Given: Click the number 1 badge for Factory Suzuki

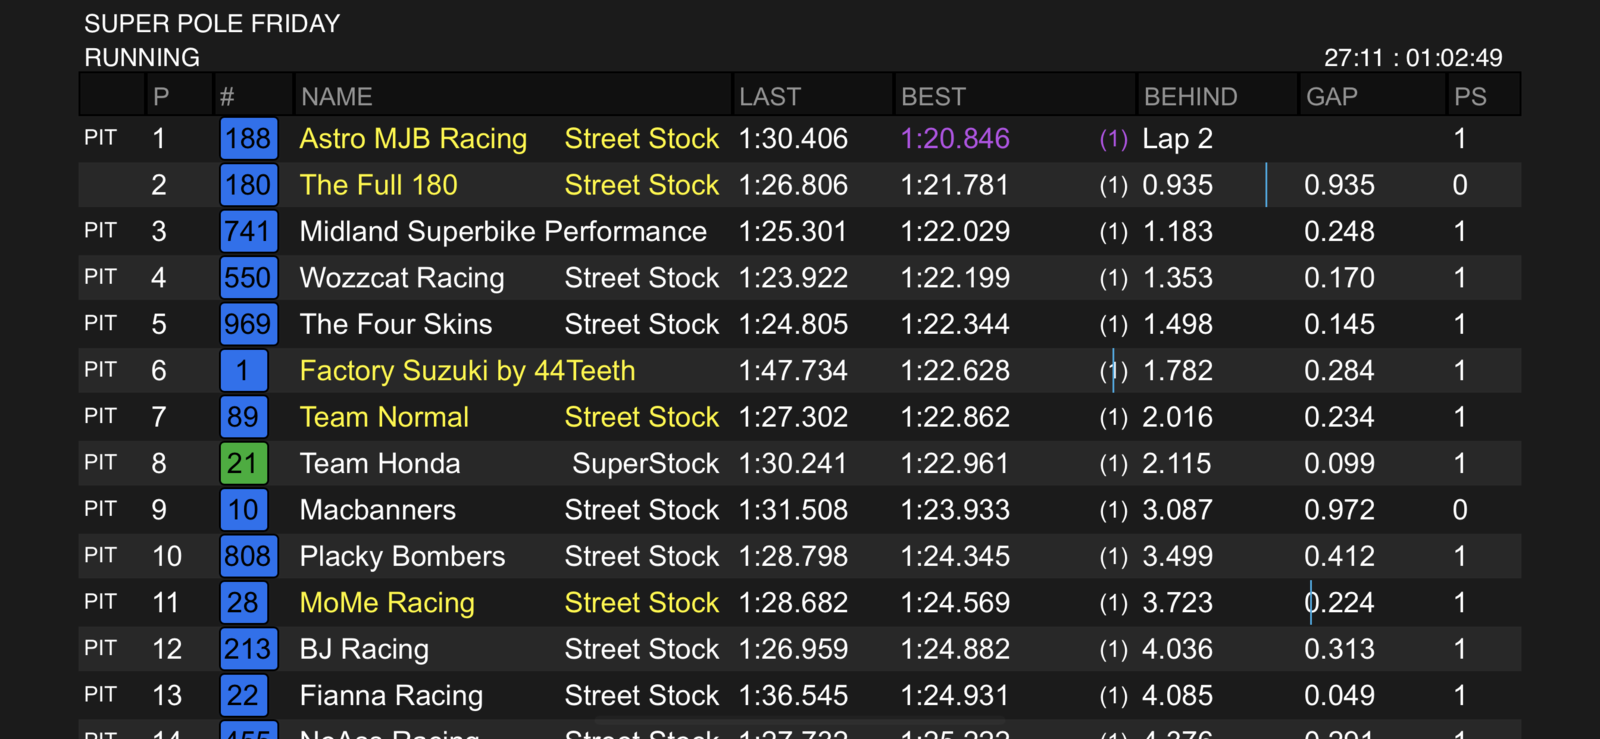Looking at the screenshot, I should tap(243, 371).
